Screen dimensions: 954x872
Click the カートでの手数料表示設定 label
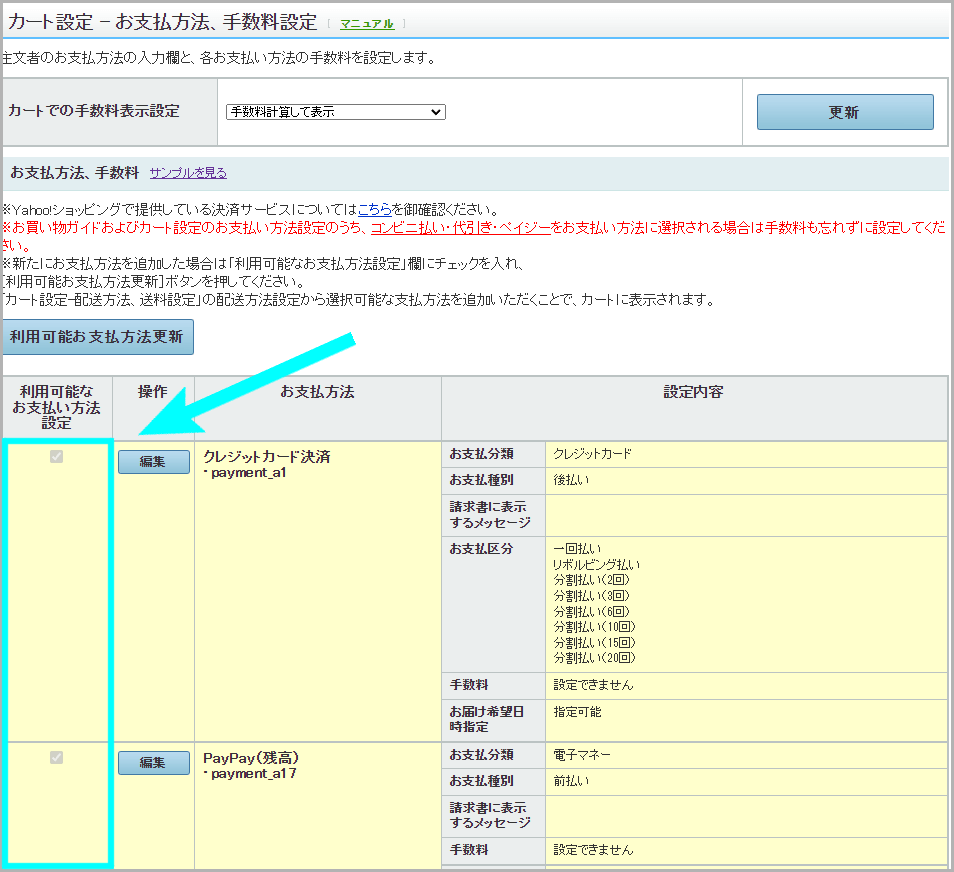pyautogui.click(x=94, y=111)
